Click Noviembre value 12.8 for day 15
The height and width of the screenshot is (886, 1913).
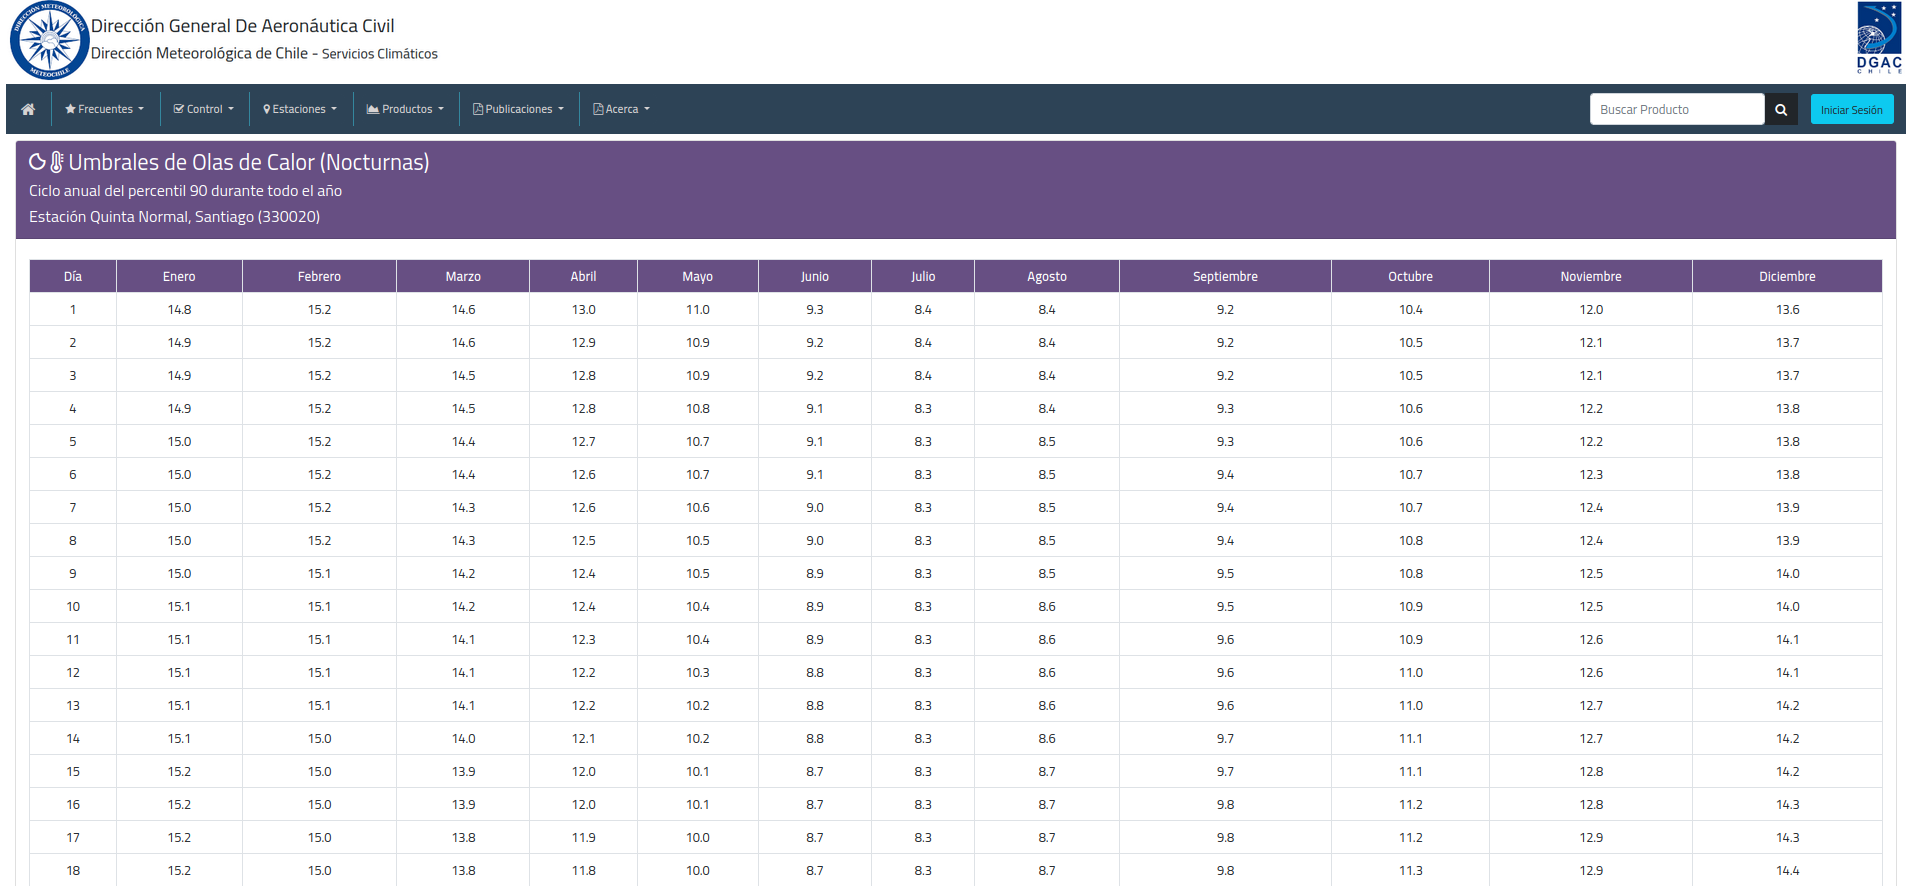pos(1591,772)
